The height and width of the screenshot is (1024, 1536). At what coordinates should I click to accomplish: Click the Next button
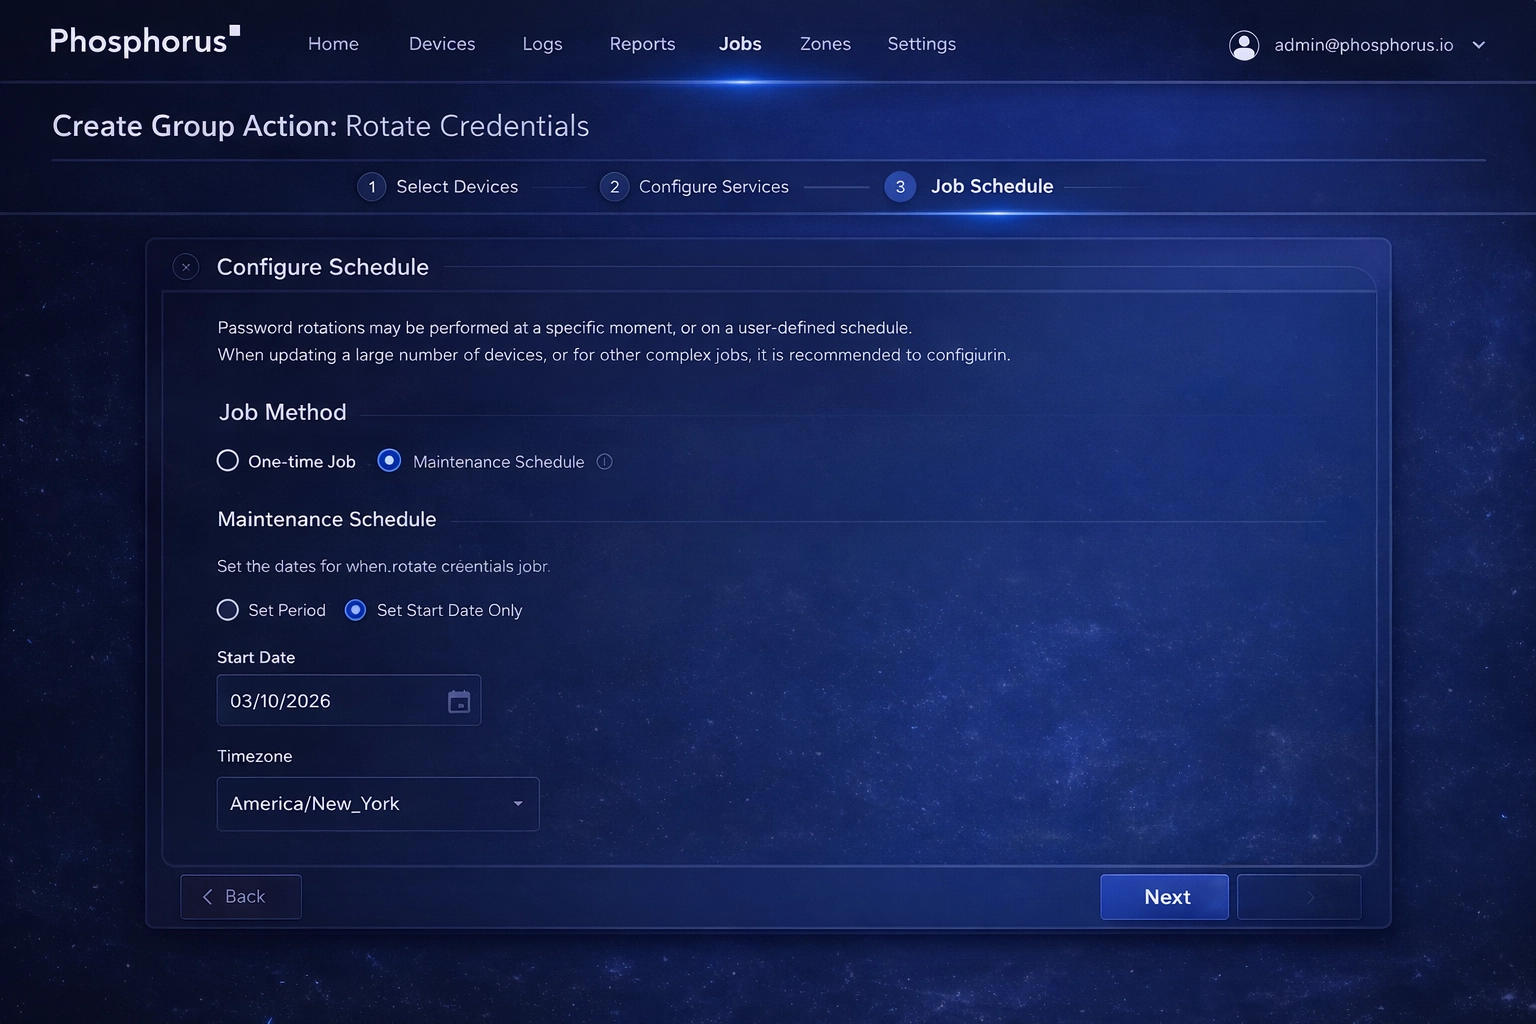tap(1164, 897)
